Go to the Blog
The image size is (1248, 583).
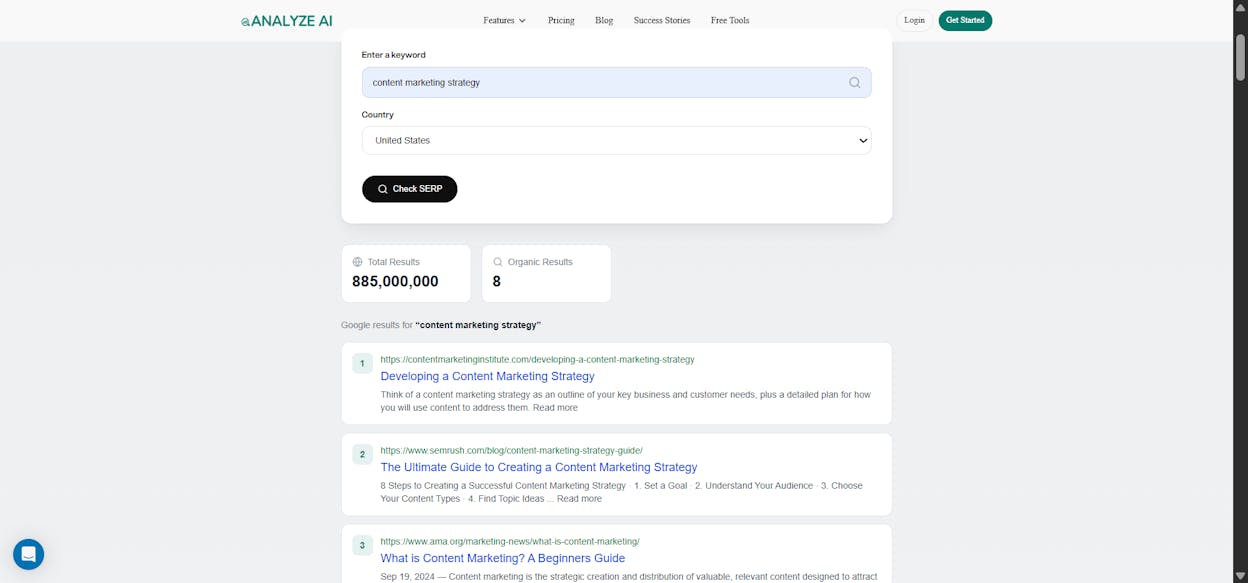[604, 20]
